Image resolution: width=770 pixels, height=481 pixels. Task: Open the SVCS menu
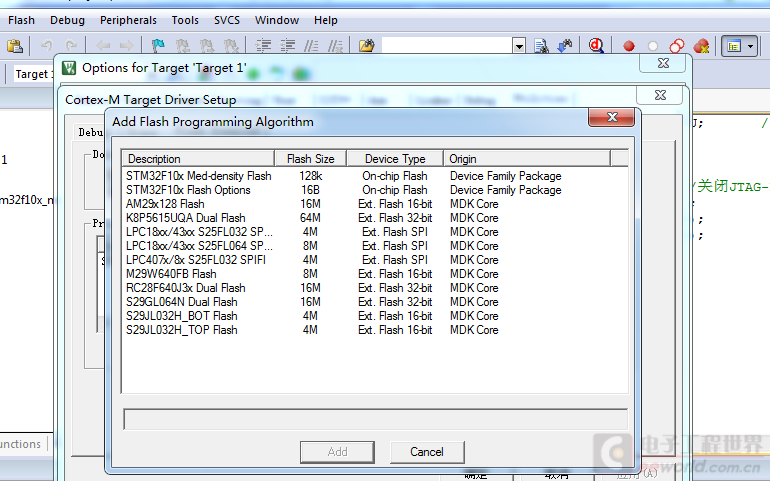[x=227, y=20]
